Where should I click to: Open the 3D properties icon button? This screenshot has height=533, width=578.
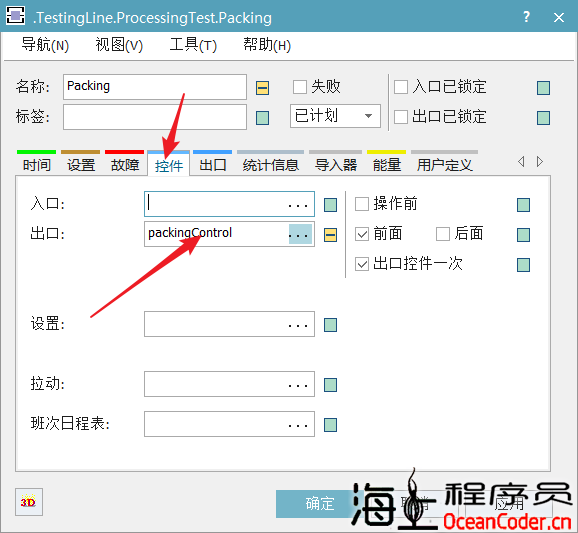(29, 502)
